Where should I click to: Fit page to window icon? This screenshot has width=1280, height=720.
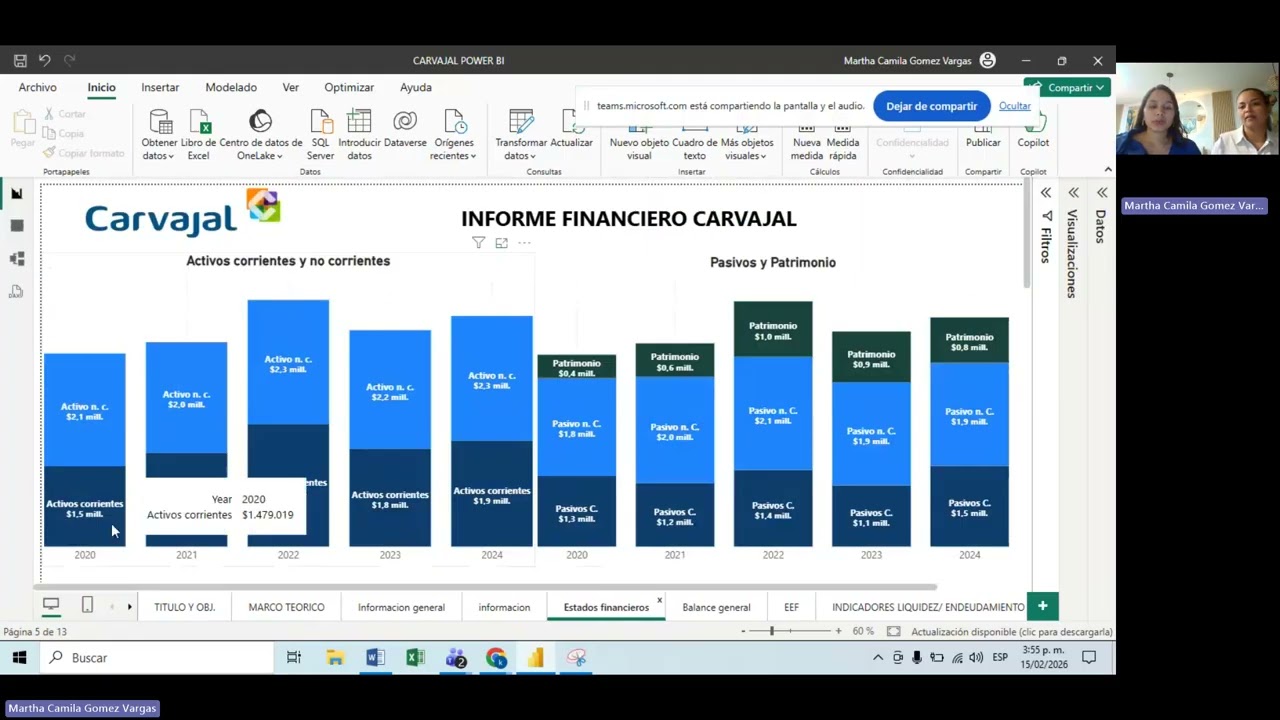pyautogui.click(x=893, y=632)
